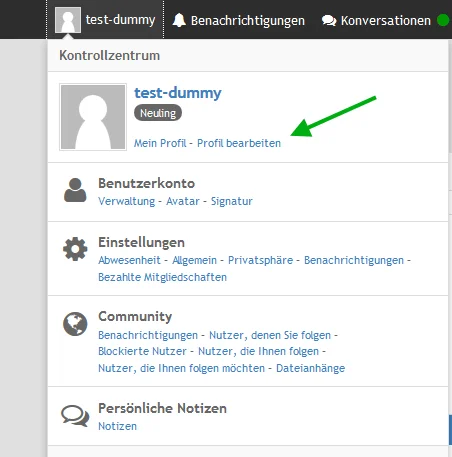Screen dimensions: 452x457
Task: Click the Einstellungen heading
Action: [x=141, y=242]
